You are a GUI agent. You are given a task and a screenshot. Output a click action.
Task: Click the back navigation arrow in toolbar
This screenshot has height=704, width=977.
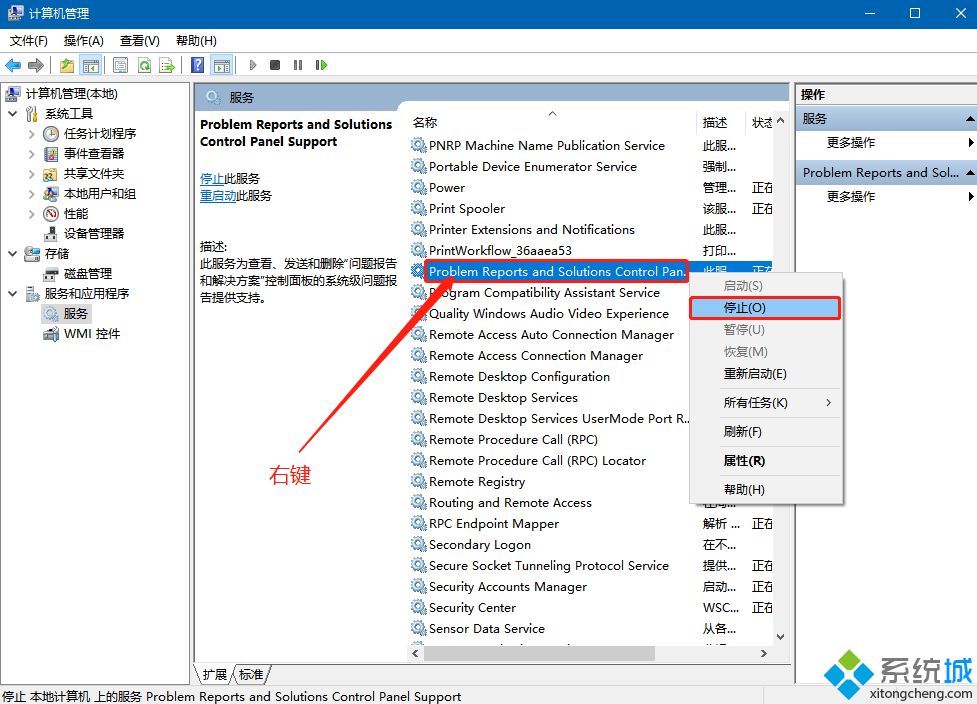point(13,64)
